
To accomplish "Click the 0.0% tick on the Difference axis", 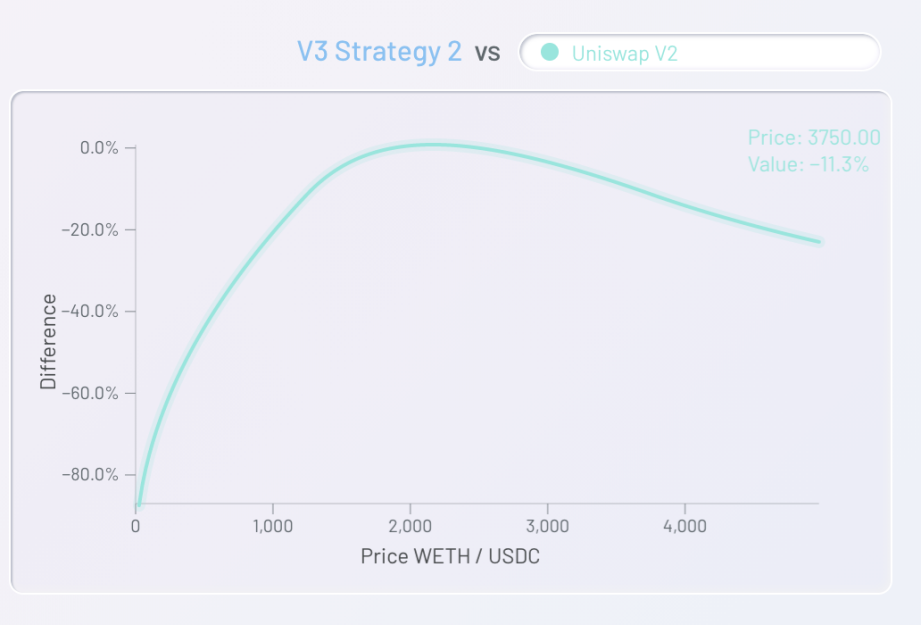I will (x=99, y=147).
